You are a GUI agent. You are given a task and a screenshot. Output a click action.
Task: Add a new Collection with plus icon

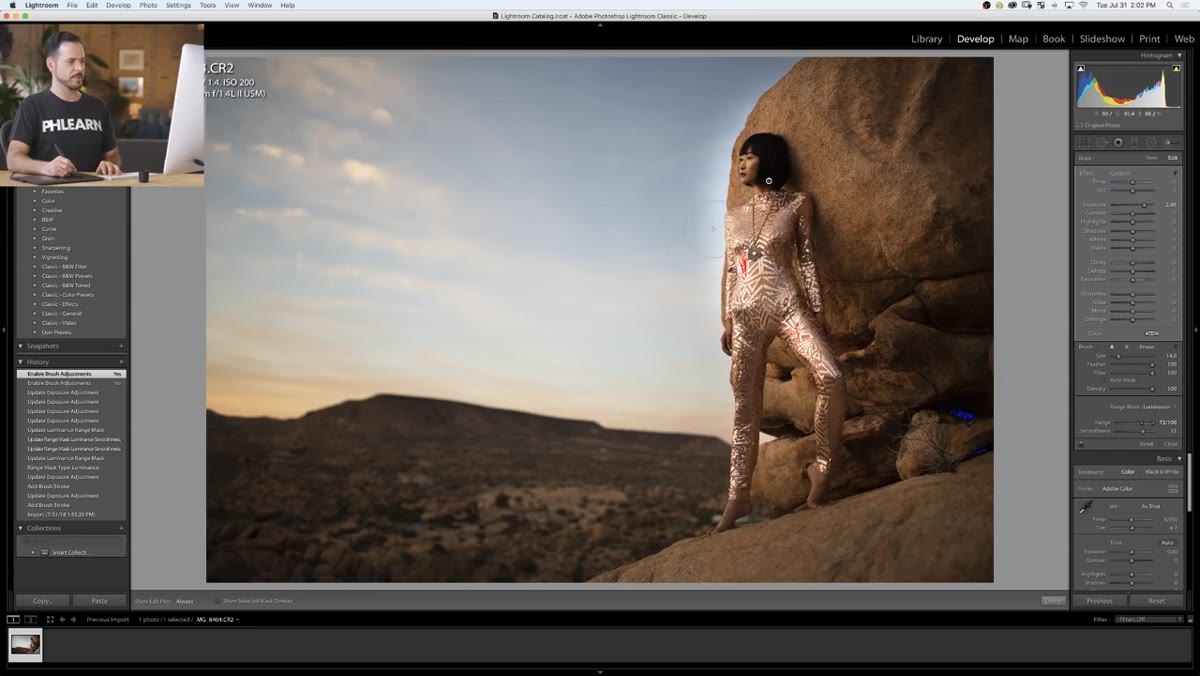coord(121,528)
